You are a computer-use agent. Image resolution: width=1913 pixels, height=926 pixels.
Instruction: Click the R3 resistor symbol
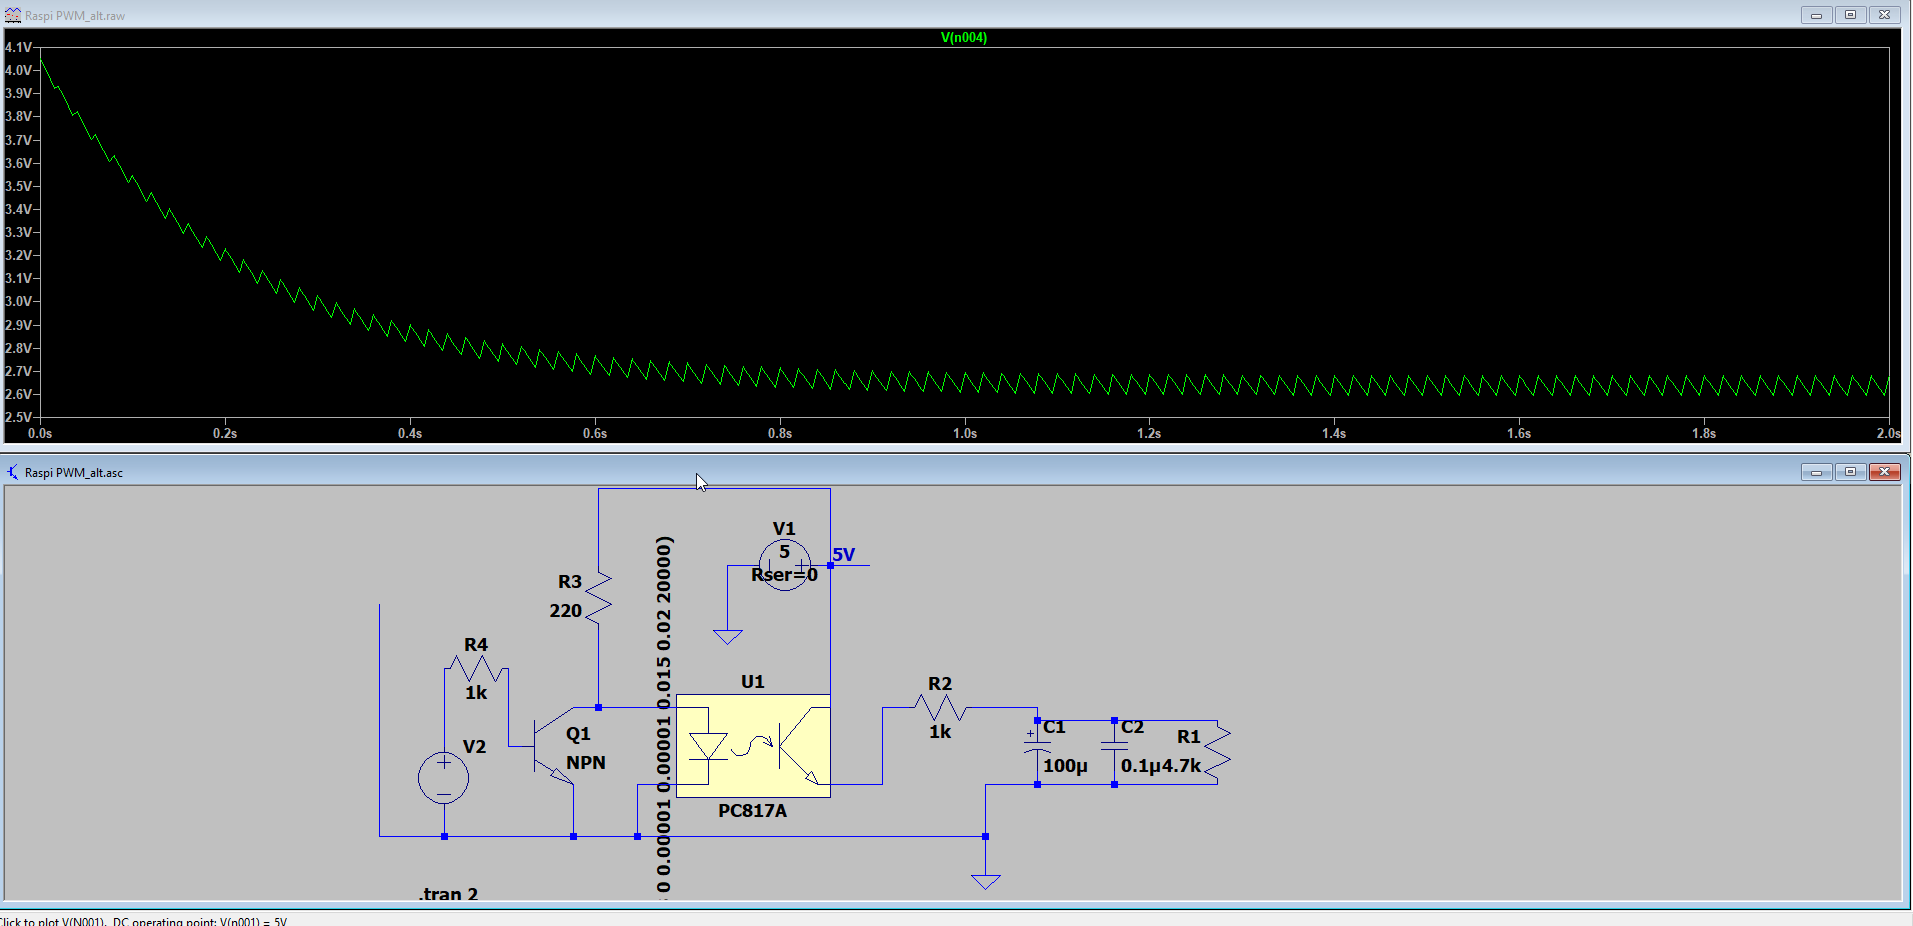[598, 597]
